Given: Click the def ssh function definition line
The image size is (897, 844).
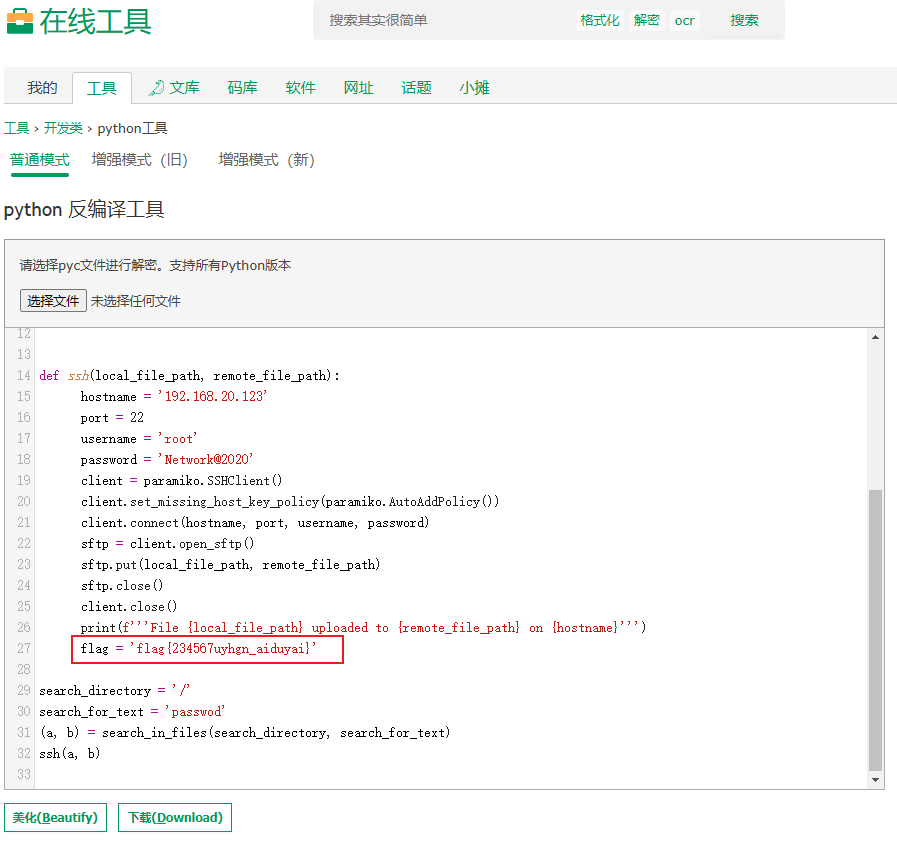Looking at the screenshot, I should [189, 376].
